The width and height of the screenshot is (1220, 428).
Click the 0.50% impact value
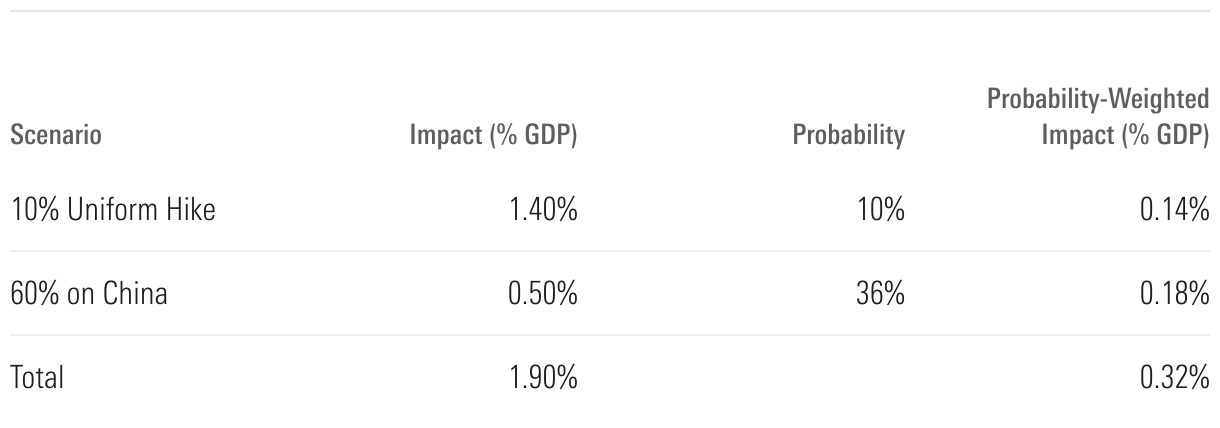(541, 294)
